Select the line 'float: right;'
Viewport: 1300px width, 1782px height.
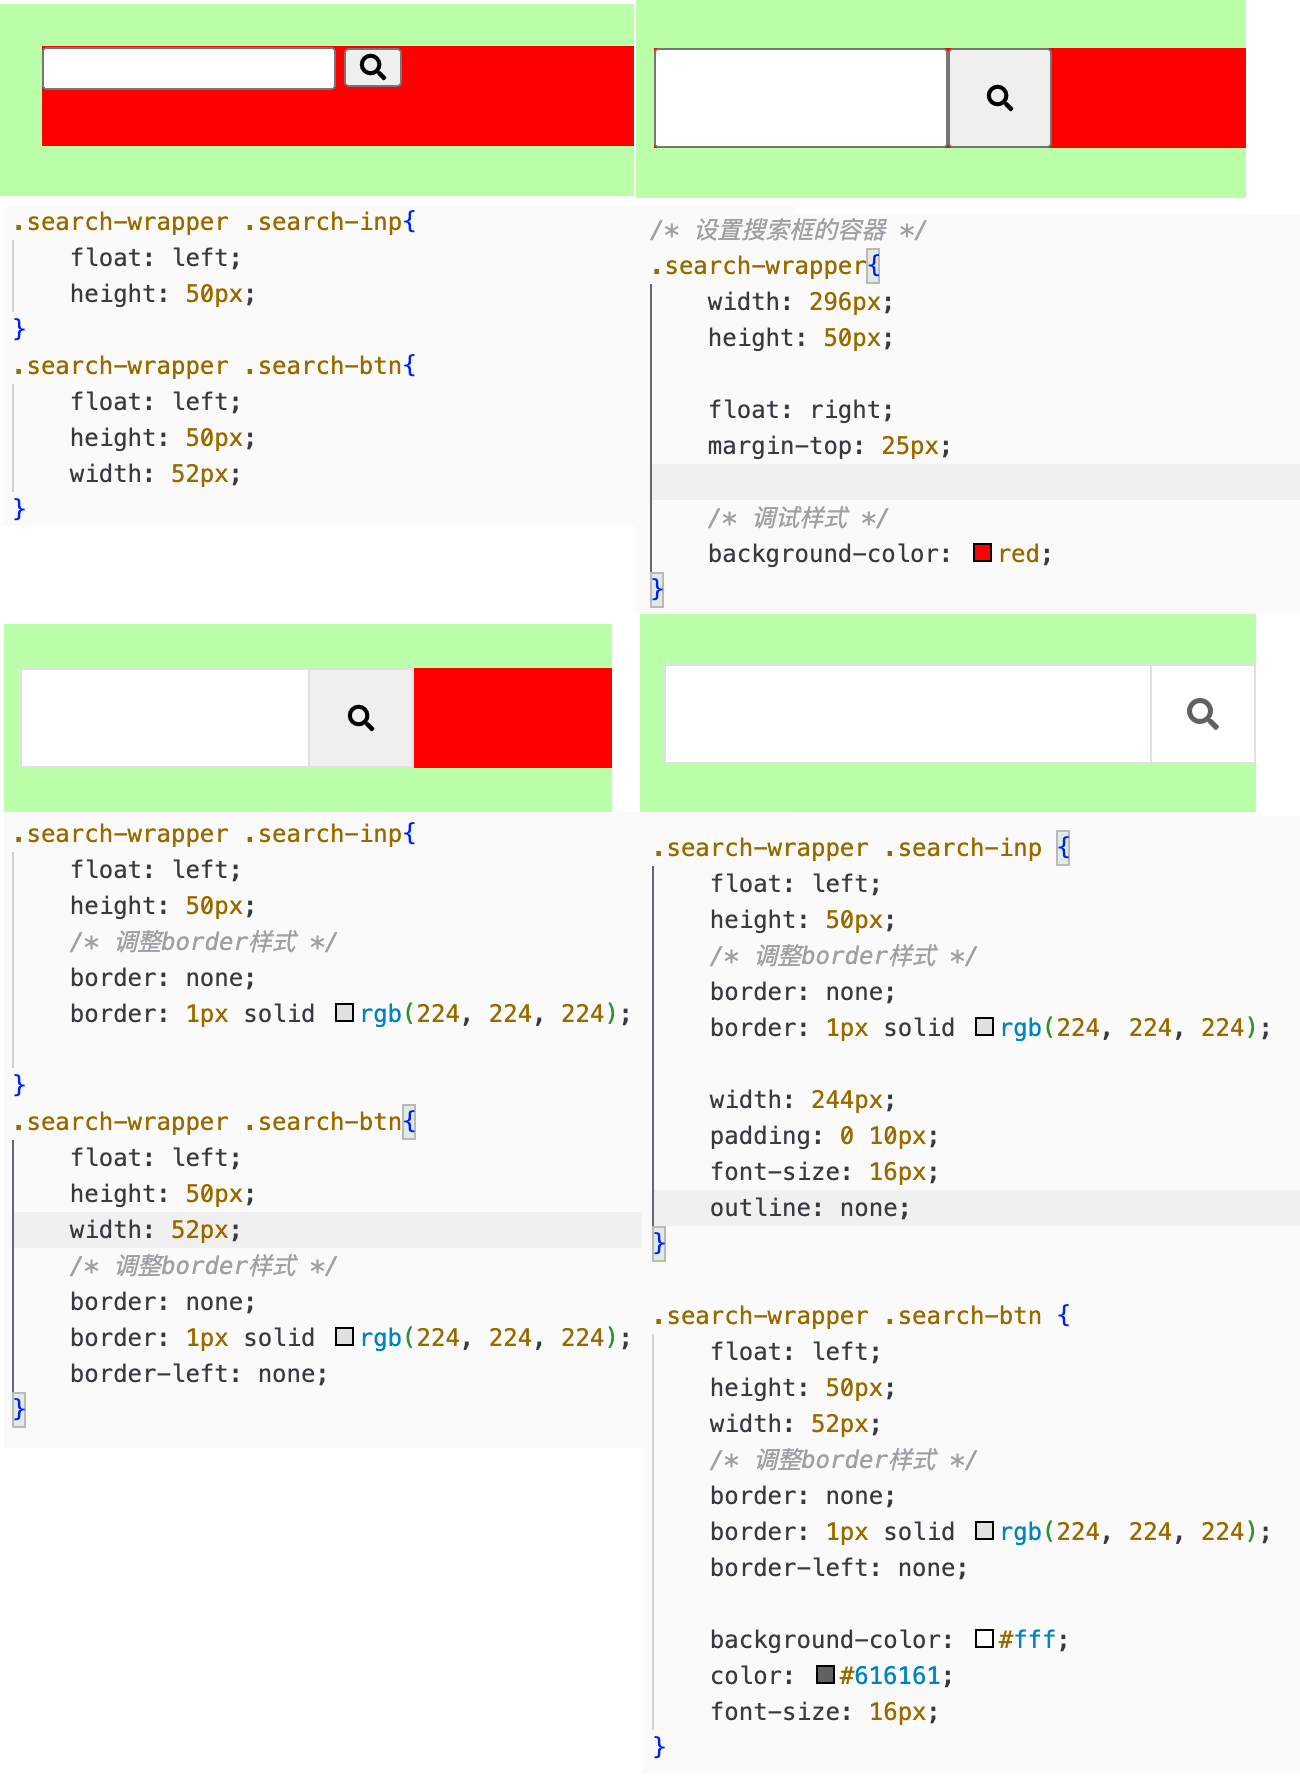800,410
